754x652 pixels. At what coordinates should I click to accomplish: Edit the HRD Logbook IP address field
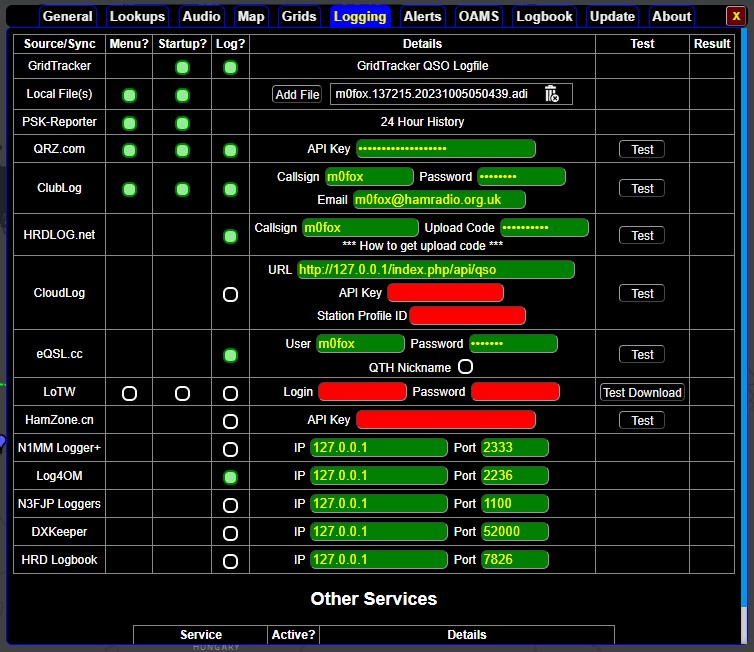click(x=379, y=559)
